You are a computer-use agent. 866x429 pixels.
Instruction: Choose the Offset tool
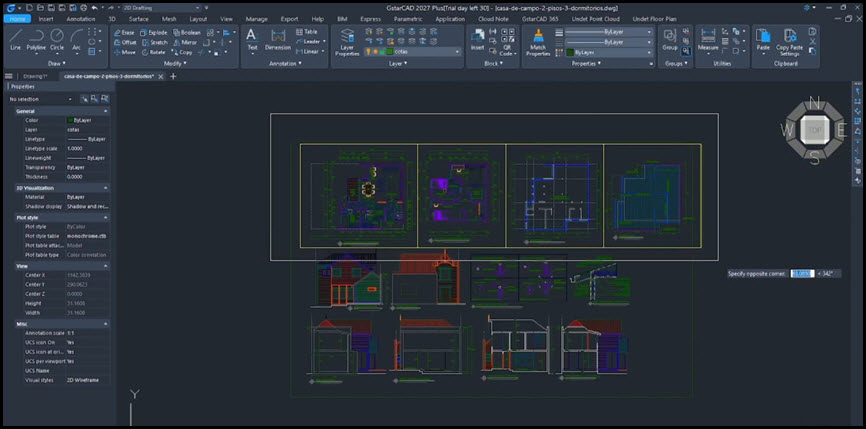pyautogui.click(x=125, y=42)
